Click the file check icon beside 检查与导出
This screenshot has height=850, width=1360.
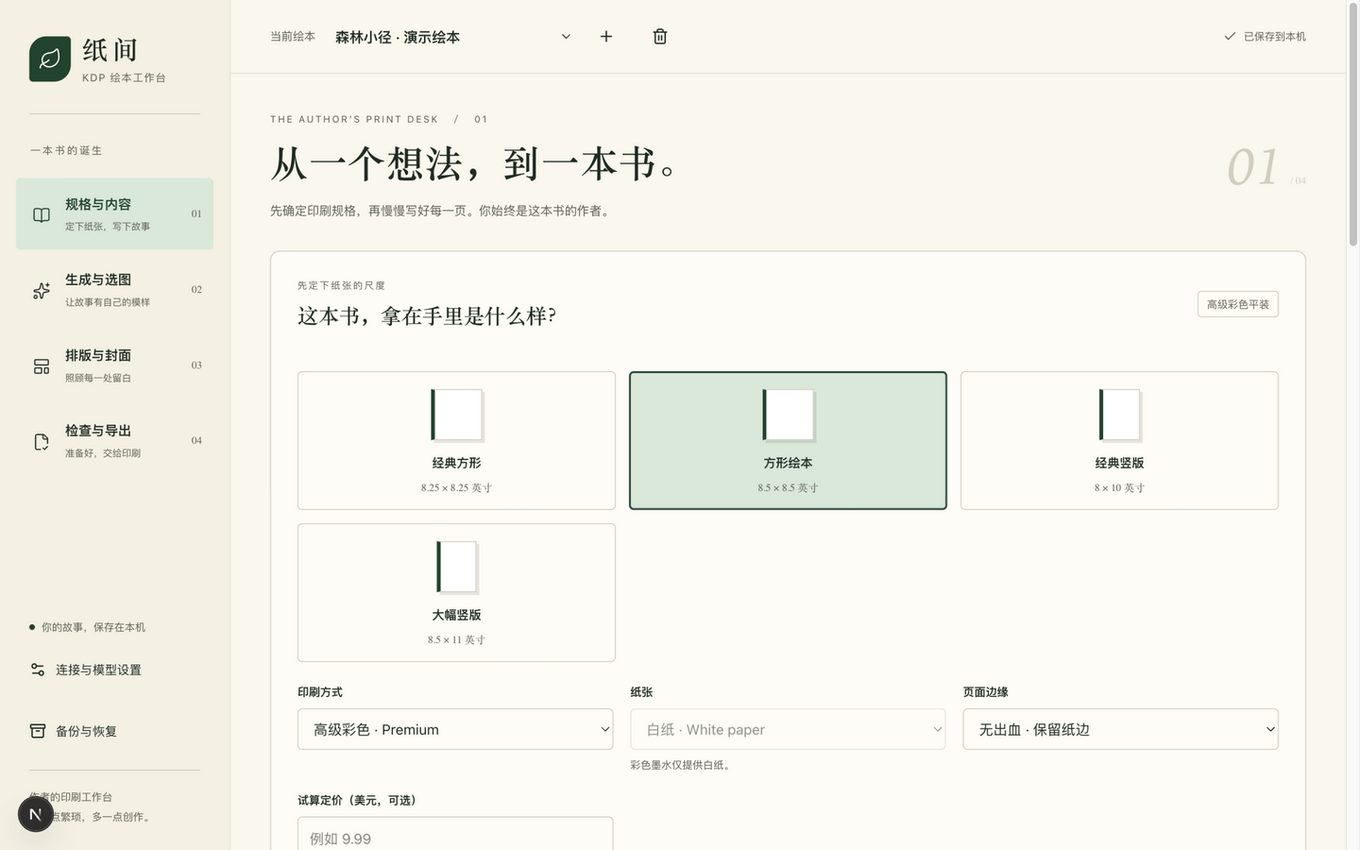[x=41, y=441]
